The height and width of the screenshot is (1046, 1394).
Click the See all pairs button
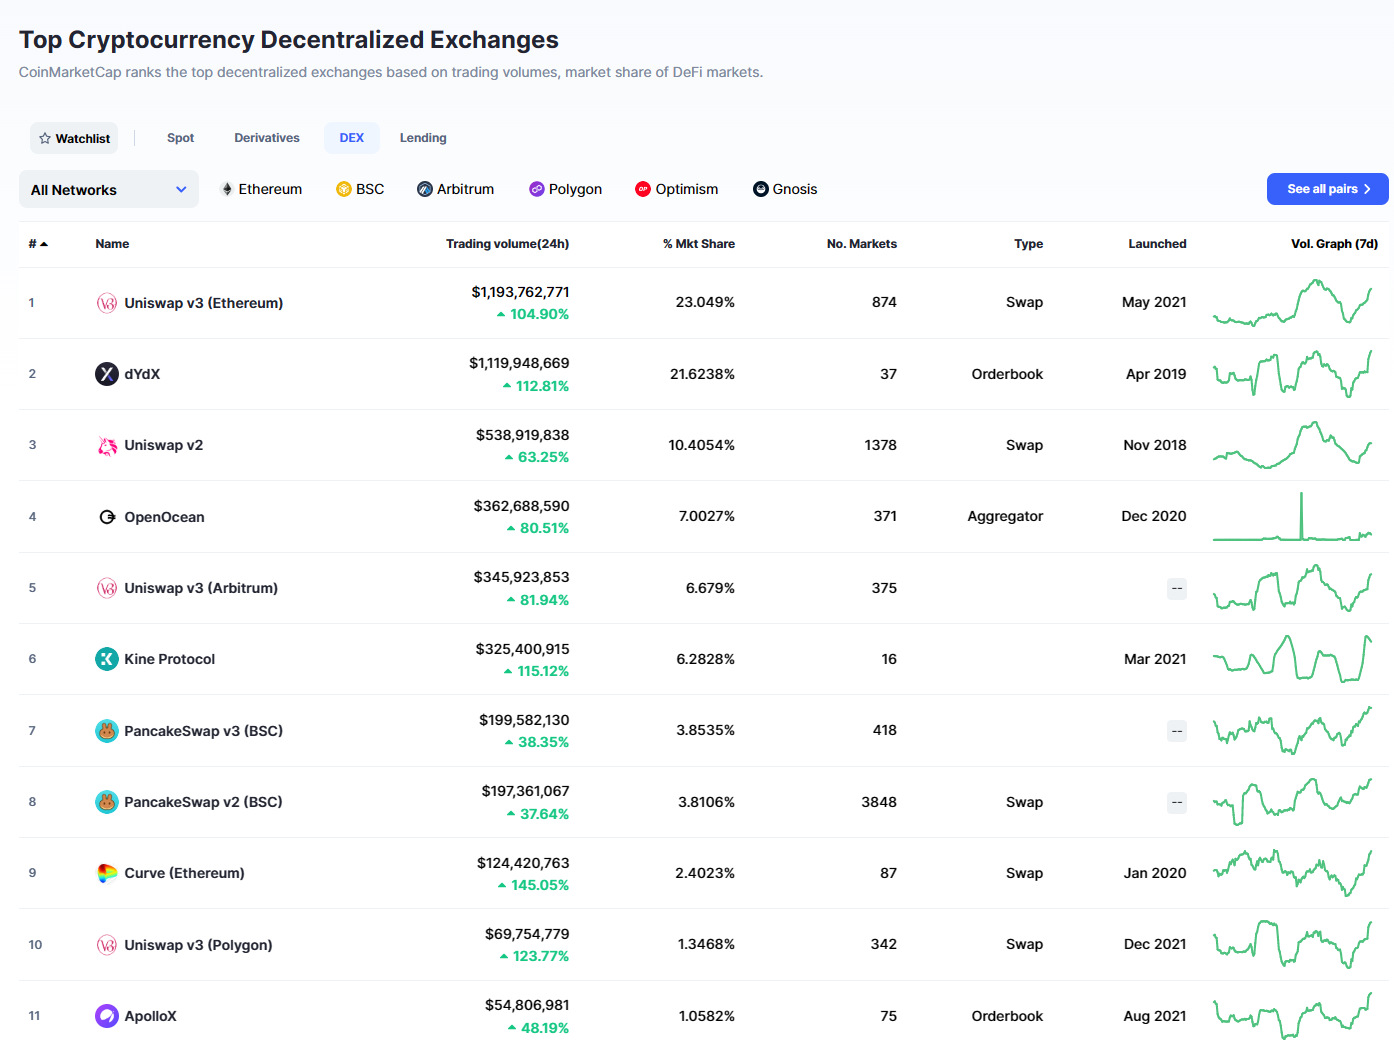(1327, 189)
